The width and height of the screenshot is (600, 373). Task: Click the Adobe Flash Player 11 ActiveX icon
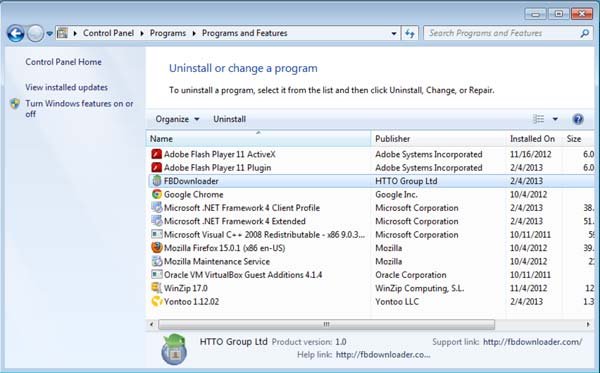point(157,154)
